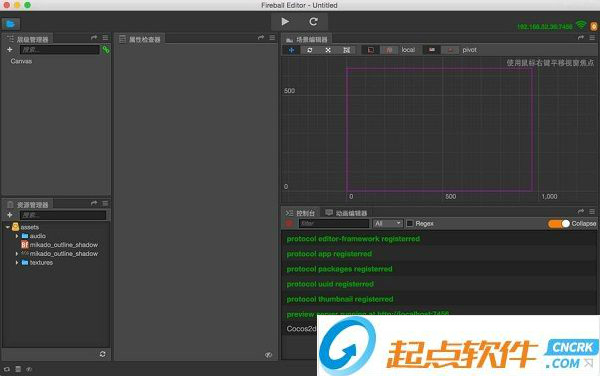Viewport: 600px width, 376px height.
Task: Pop out the scene editor panel via arrow
Action: coord(581,37)
